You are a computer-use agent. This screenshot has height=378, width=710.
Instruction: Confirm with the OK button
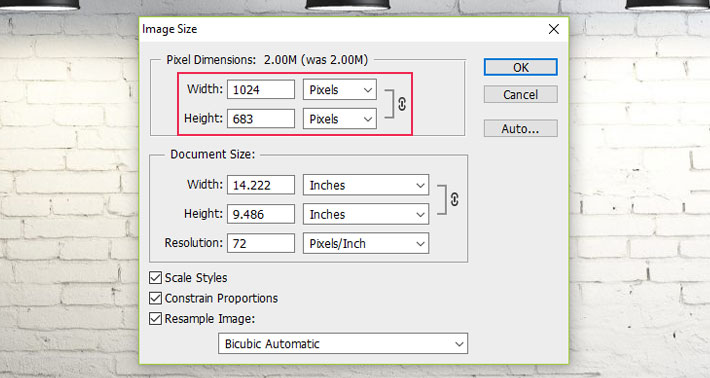click(521, 67)
